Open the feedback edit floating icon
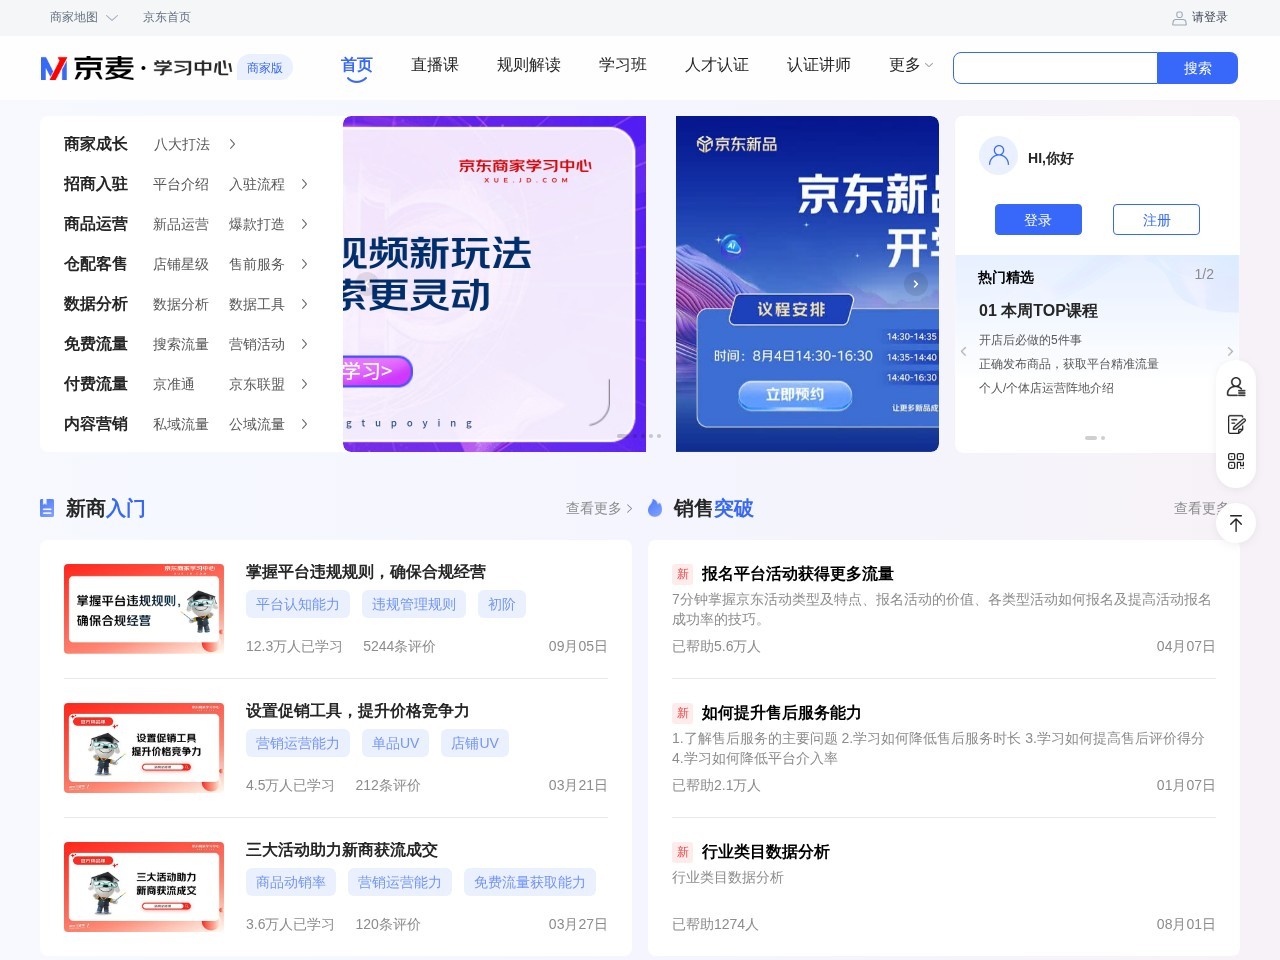This screenshot has height=960, width=1280. [x=1236, y=425]
